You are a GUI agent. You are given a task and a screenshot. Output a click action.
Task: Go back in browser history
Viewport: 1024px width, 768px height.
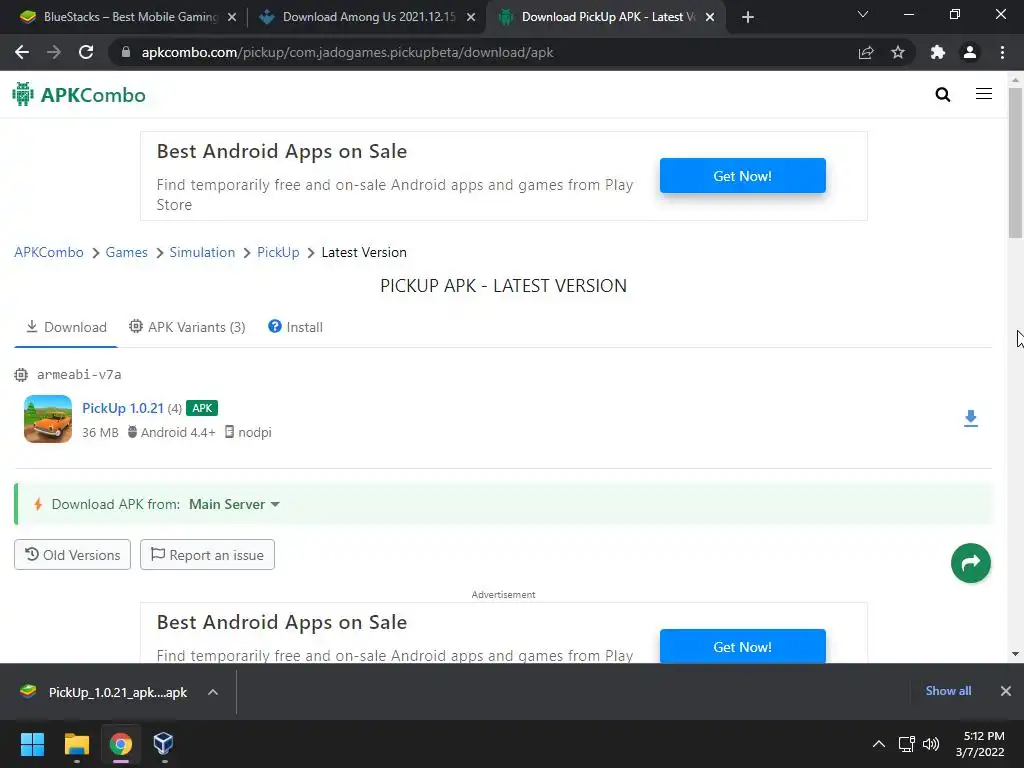tap(22, 52)
